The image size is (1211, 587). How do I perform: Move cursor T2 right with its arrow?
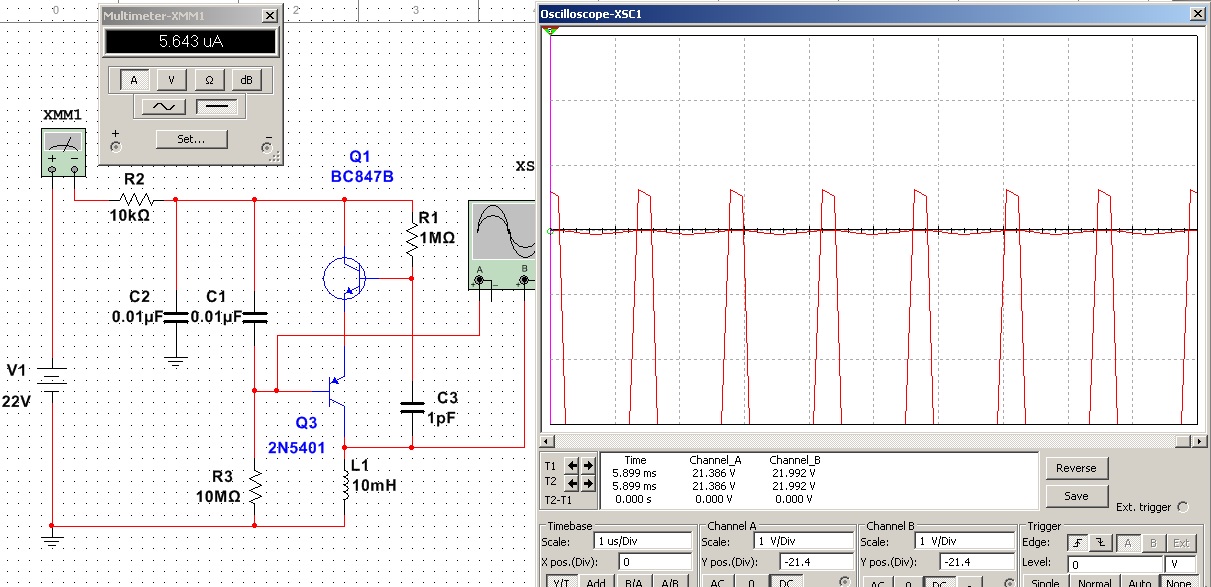coord(586,482)
